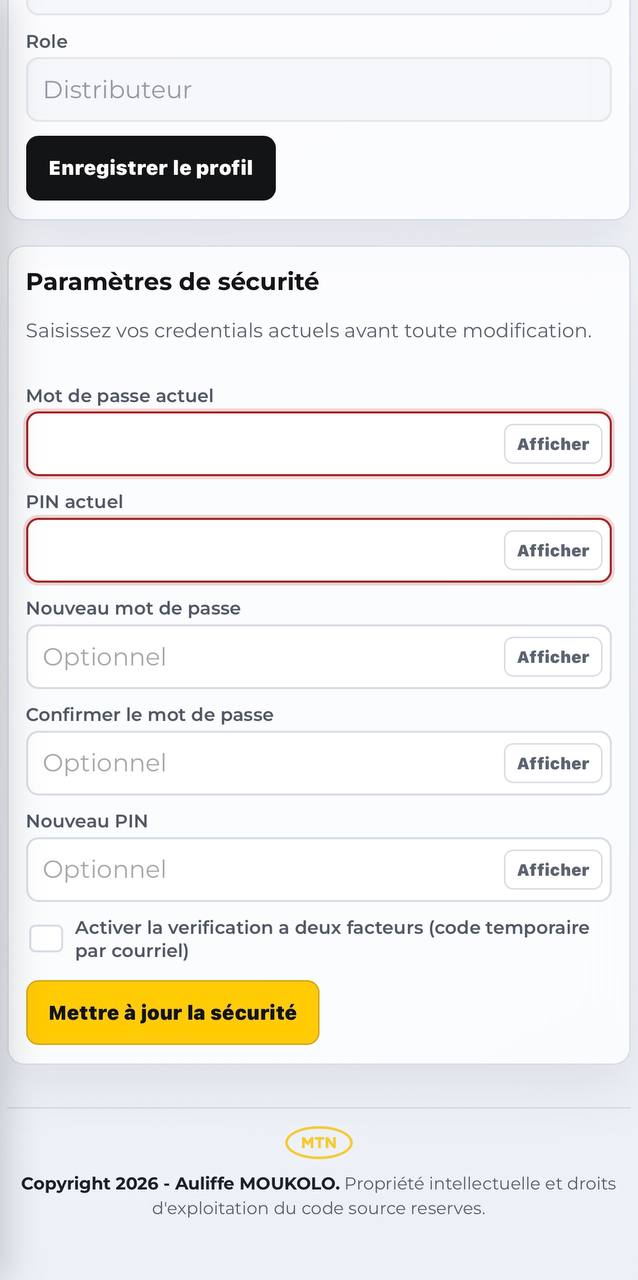The height and width of the screenshot is (1280, 638).
Task: Reveal the new PIN with Afficher
Action: point(553,870)
